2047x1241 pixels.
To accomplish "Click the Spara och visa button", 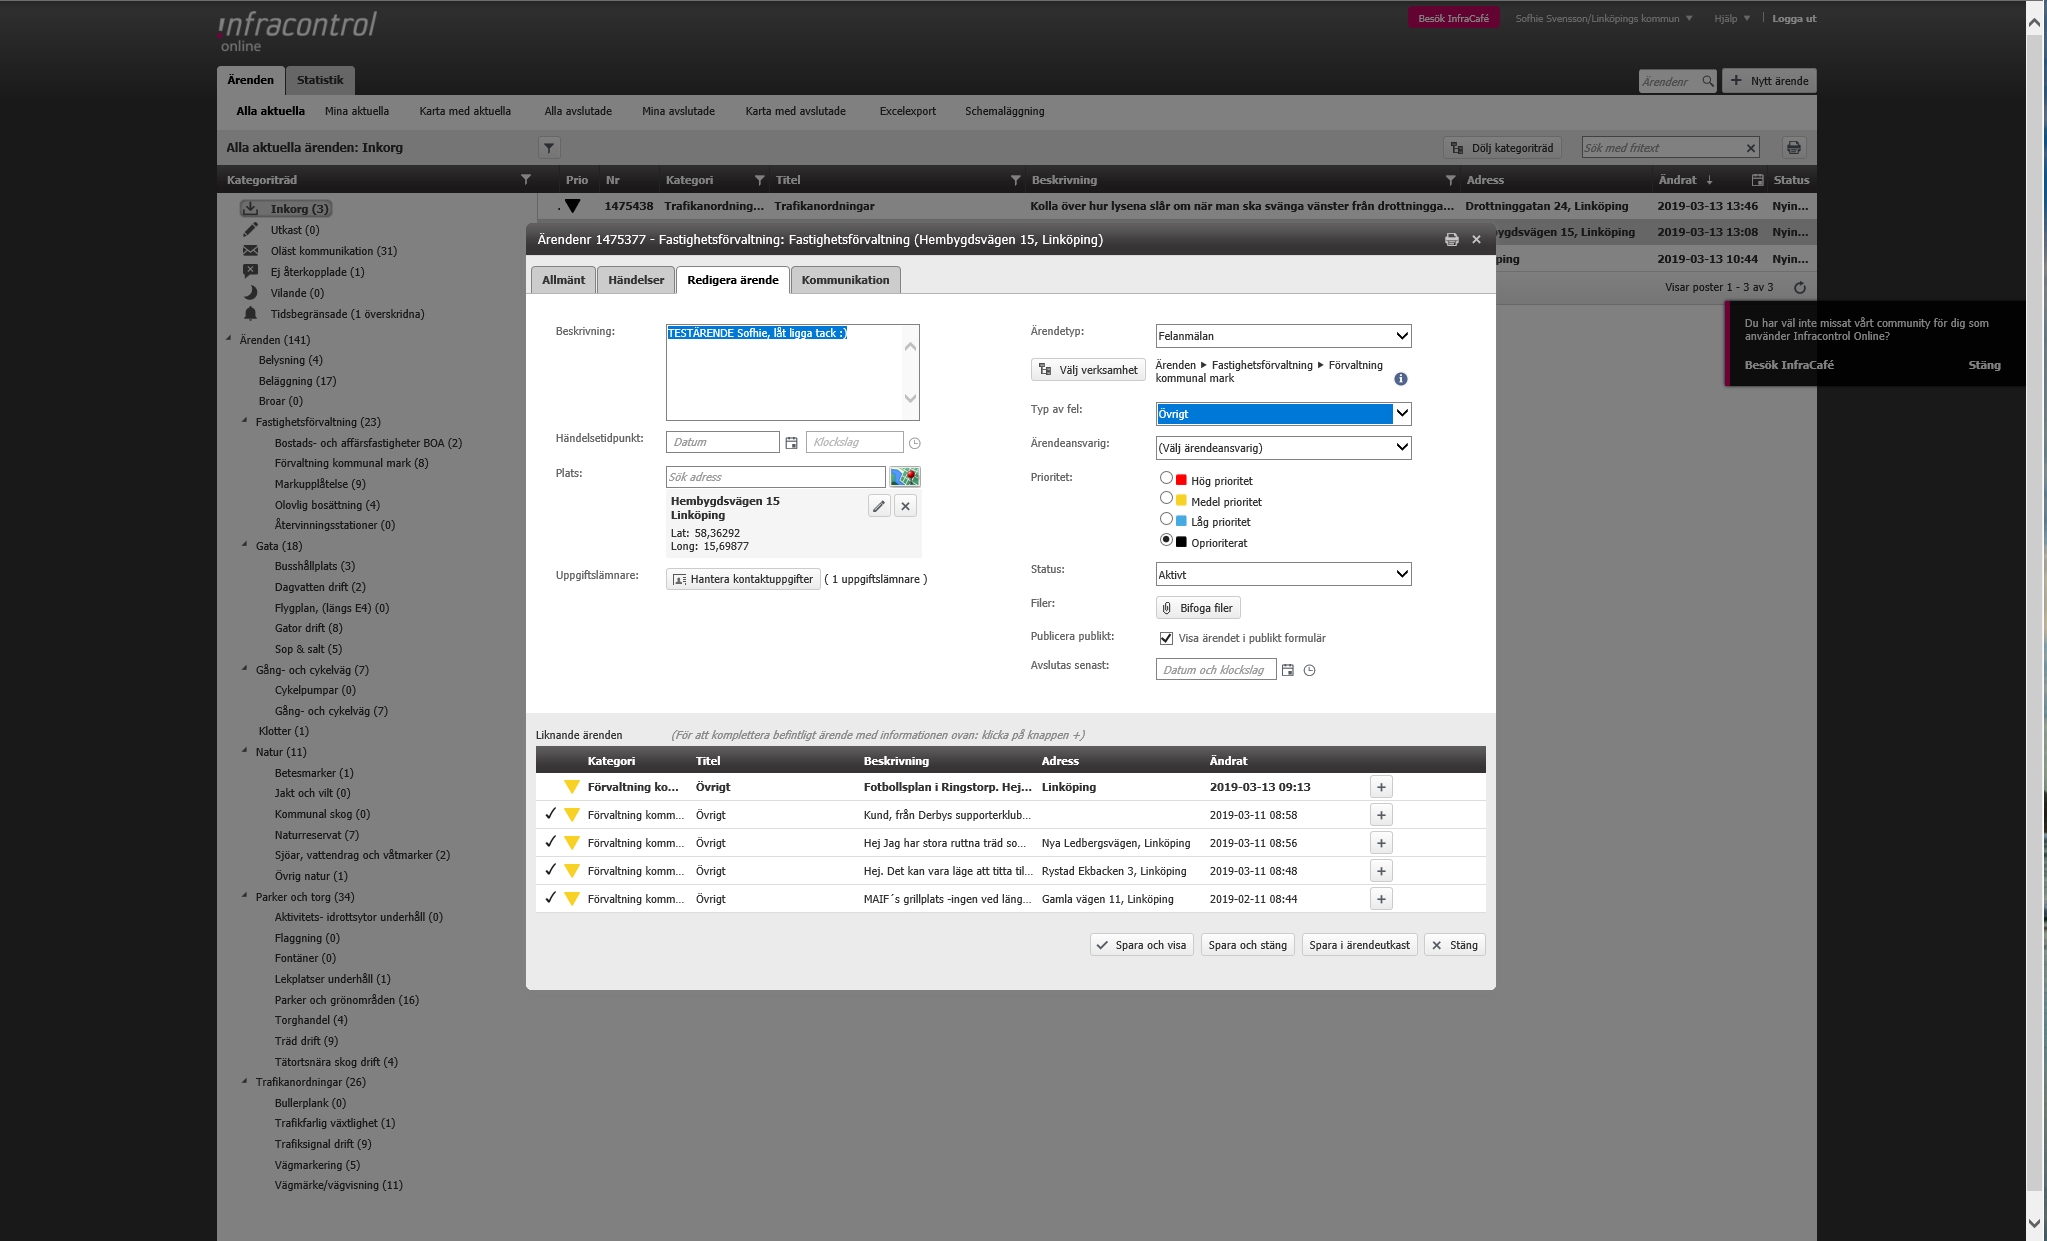I will pos(1141,945).
